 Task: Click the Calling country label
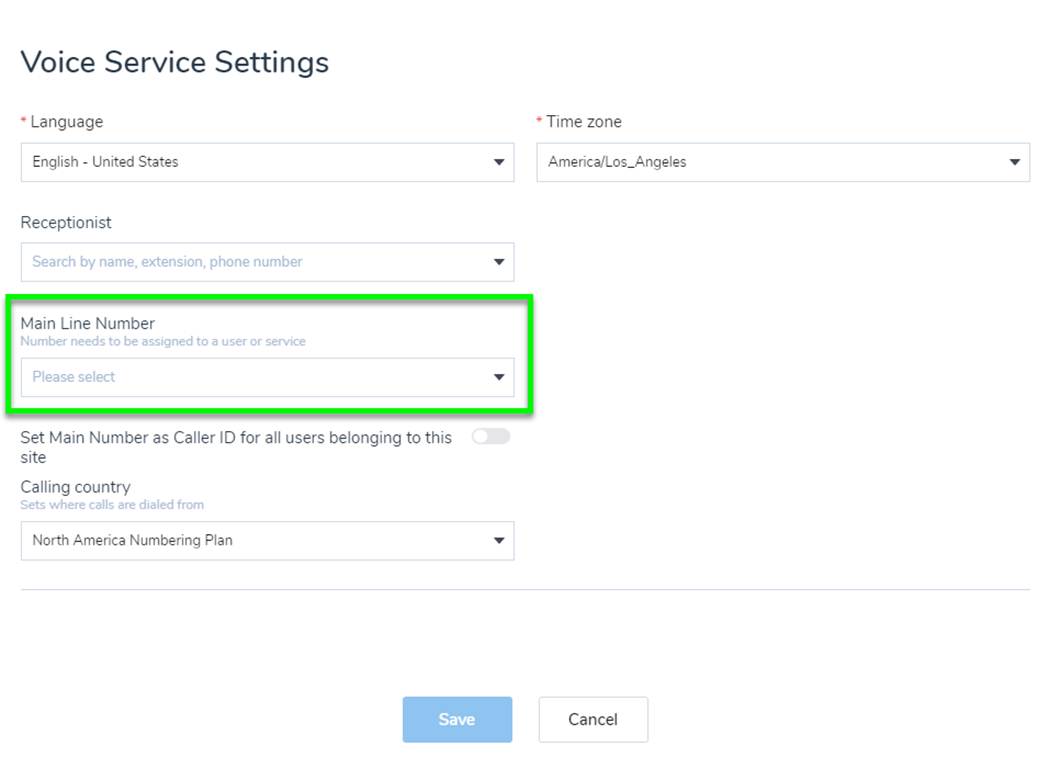(76, 487)
